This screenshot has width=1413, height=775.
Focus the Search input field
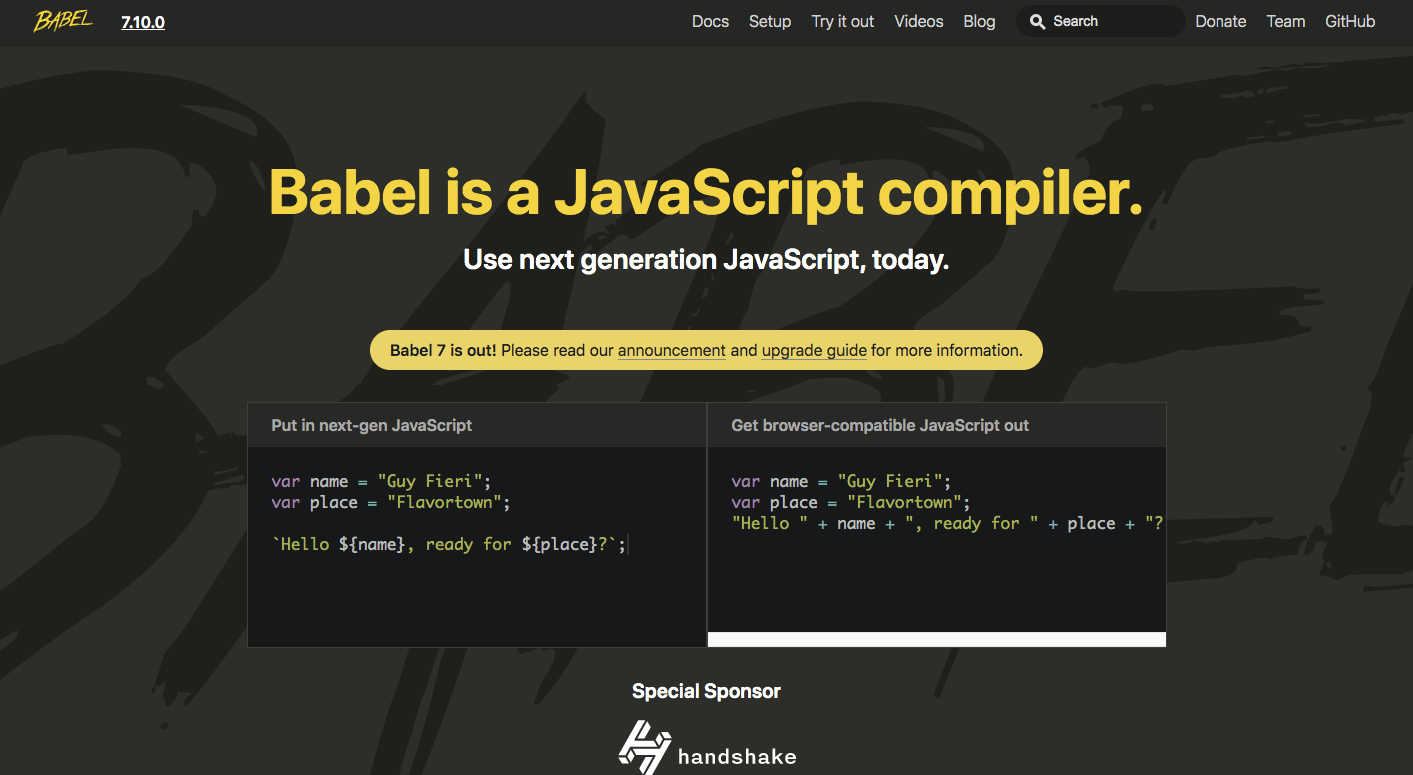click(x=1100, y=21)
